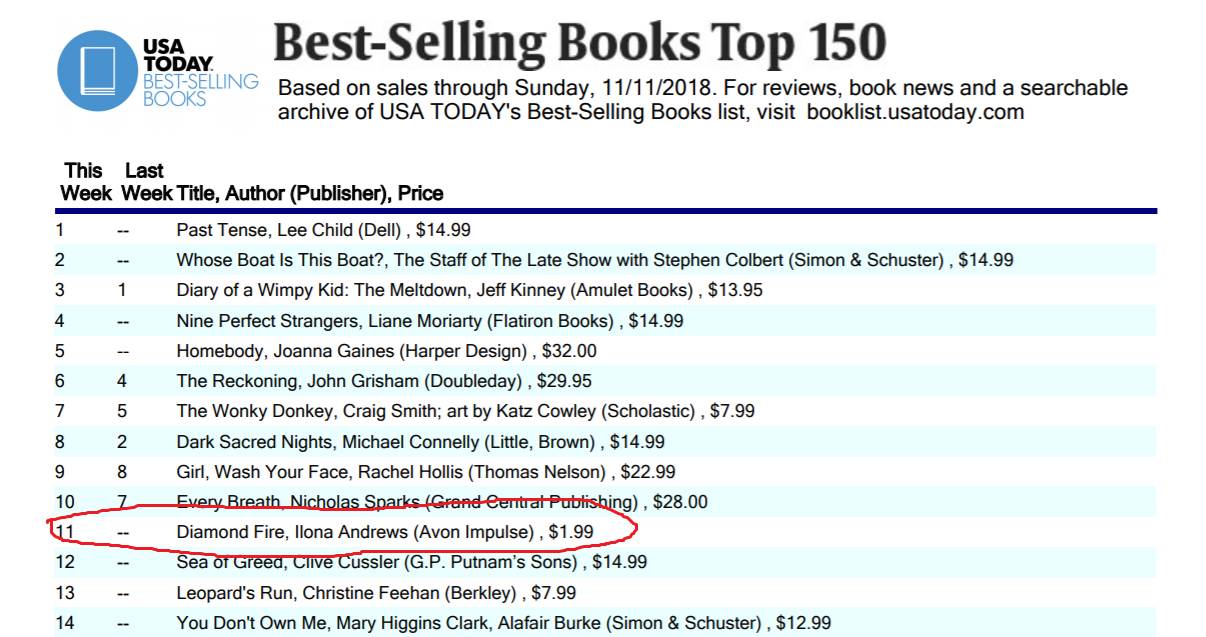Screen dimensions: 1206x637
Task: Click the This Week column header
Action: 85,182
